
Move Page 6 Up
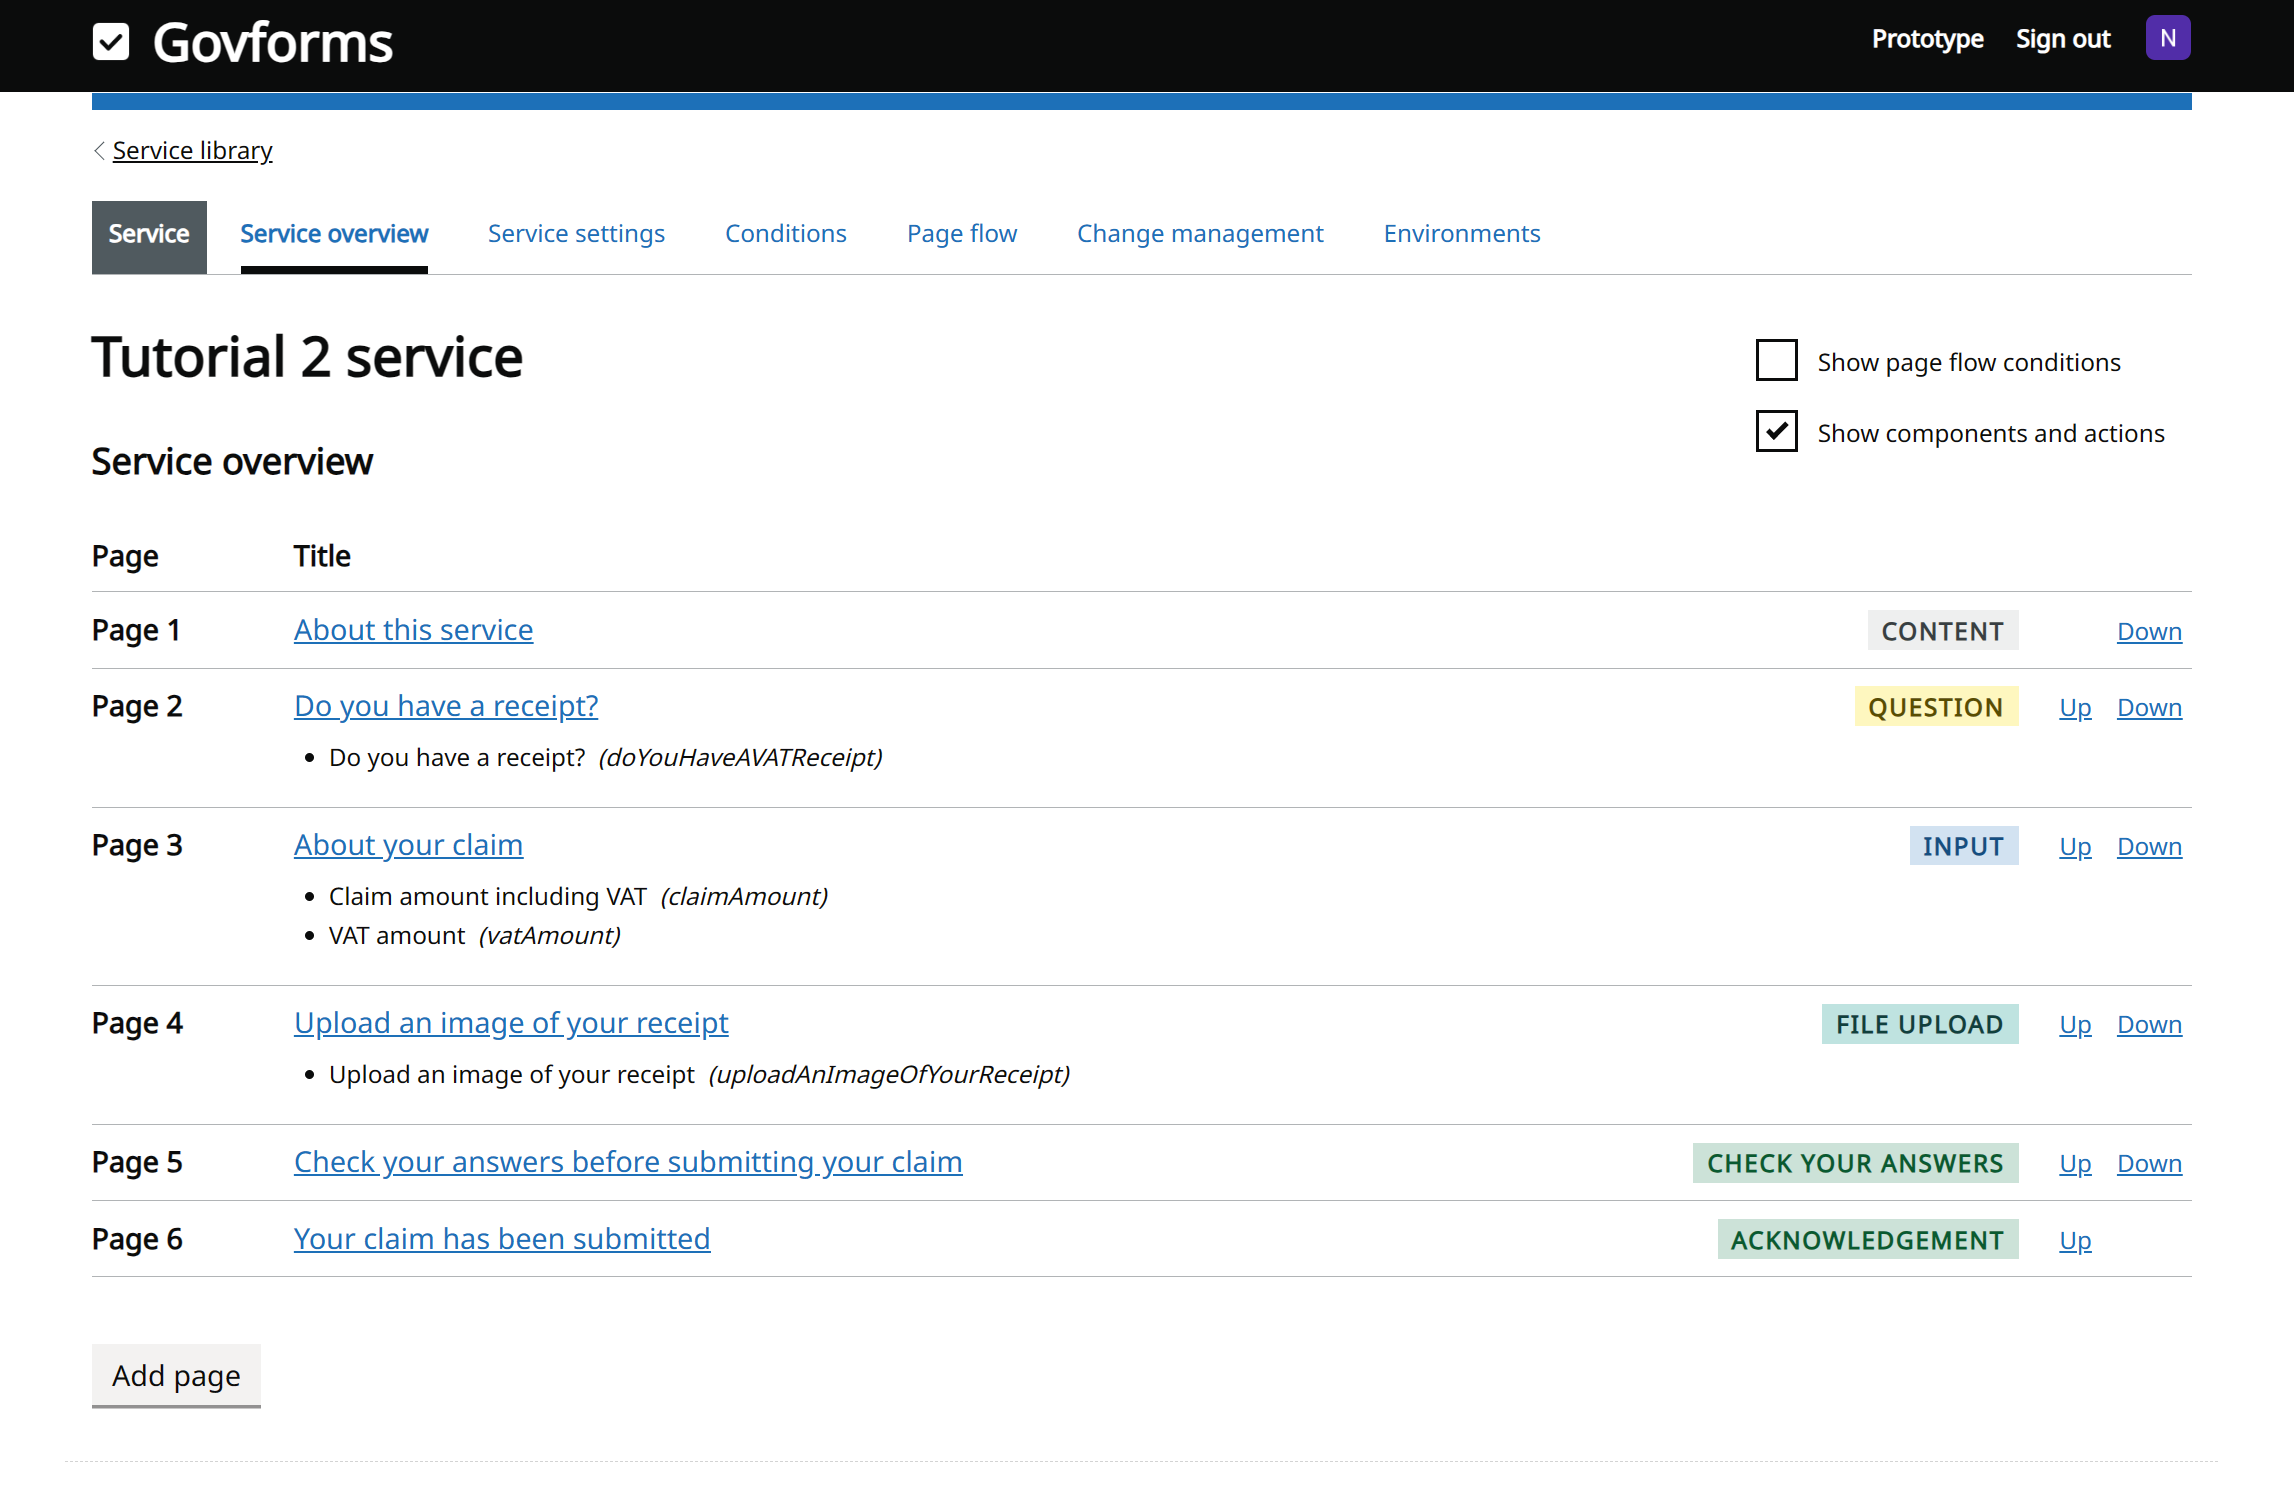click(x=2075, y=1241)
